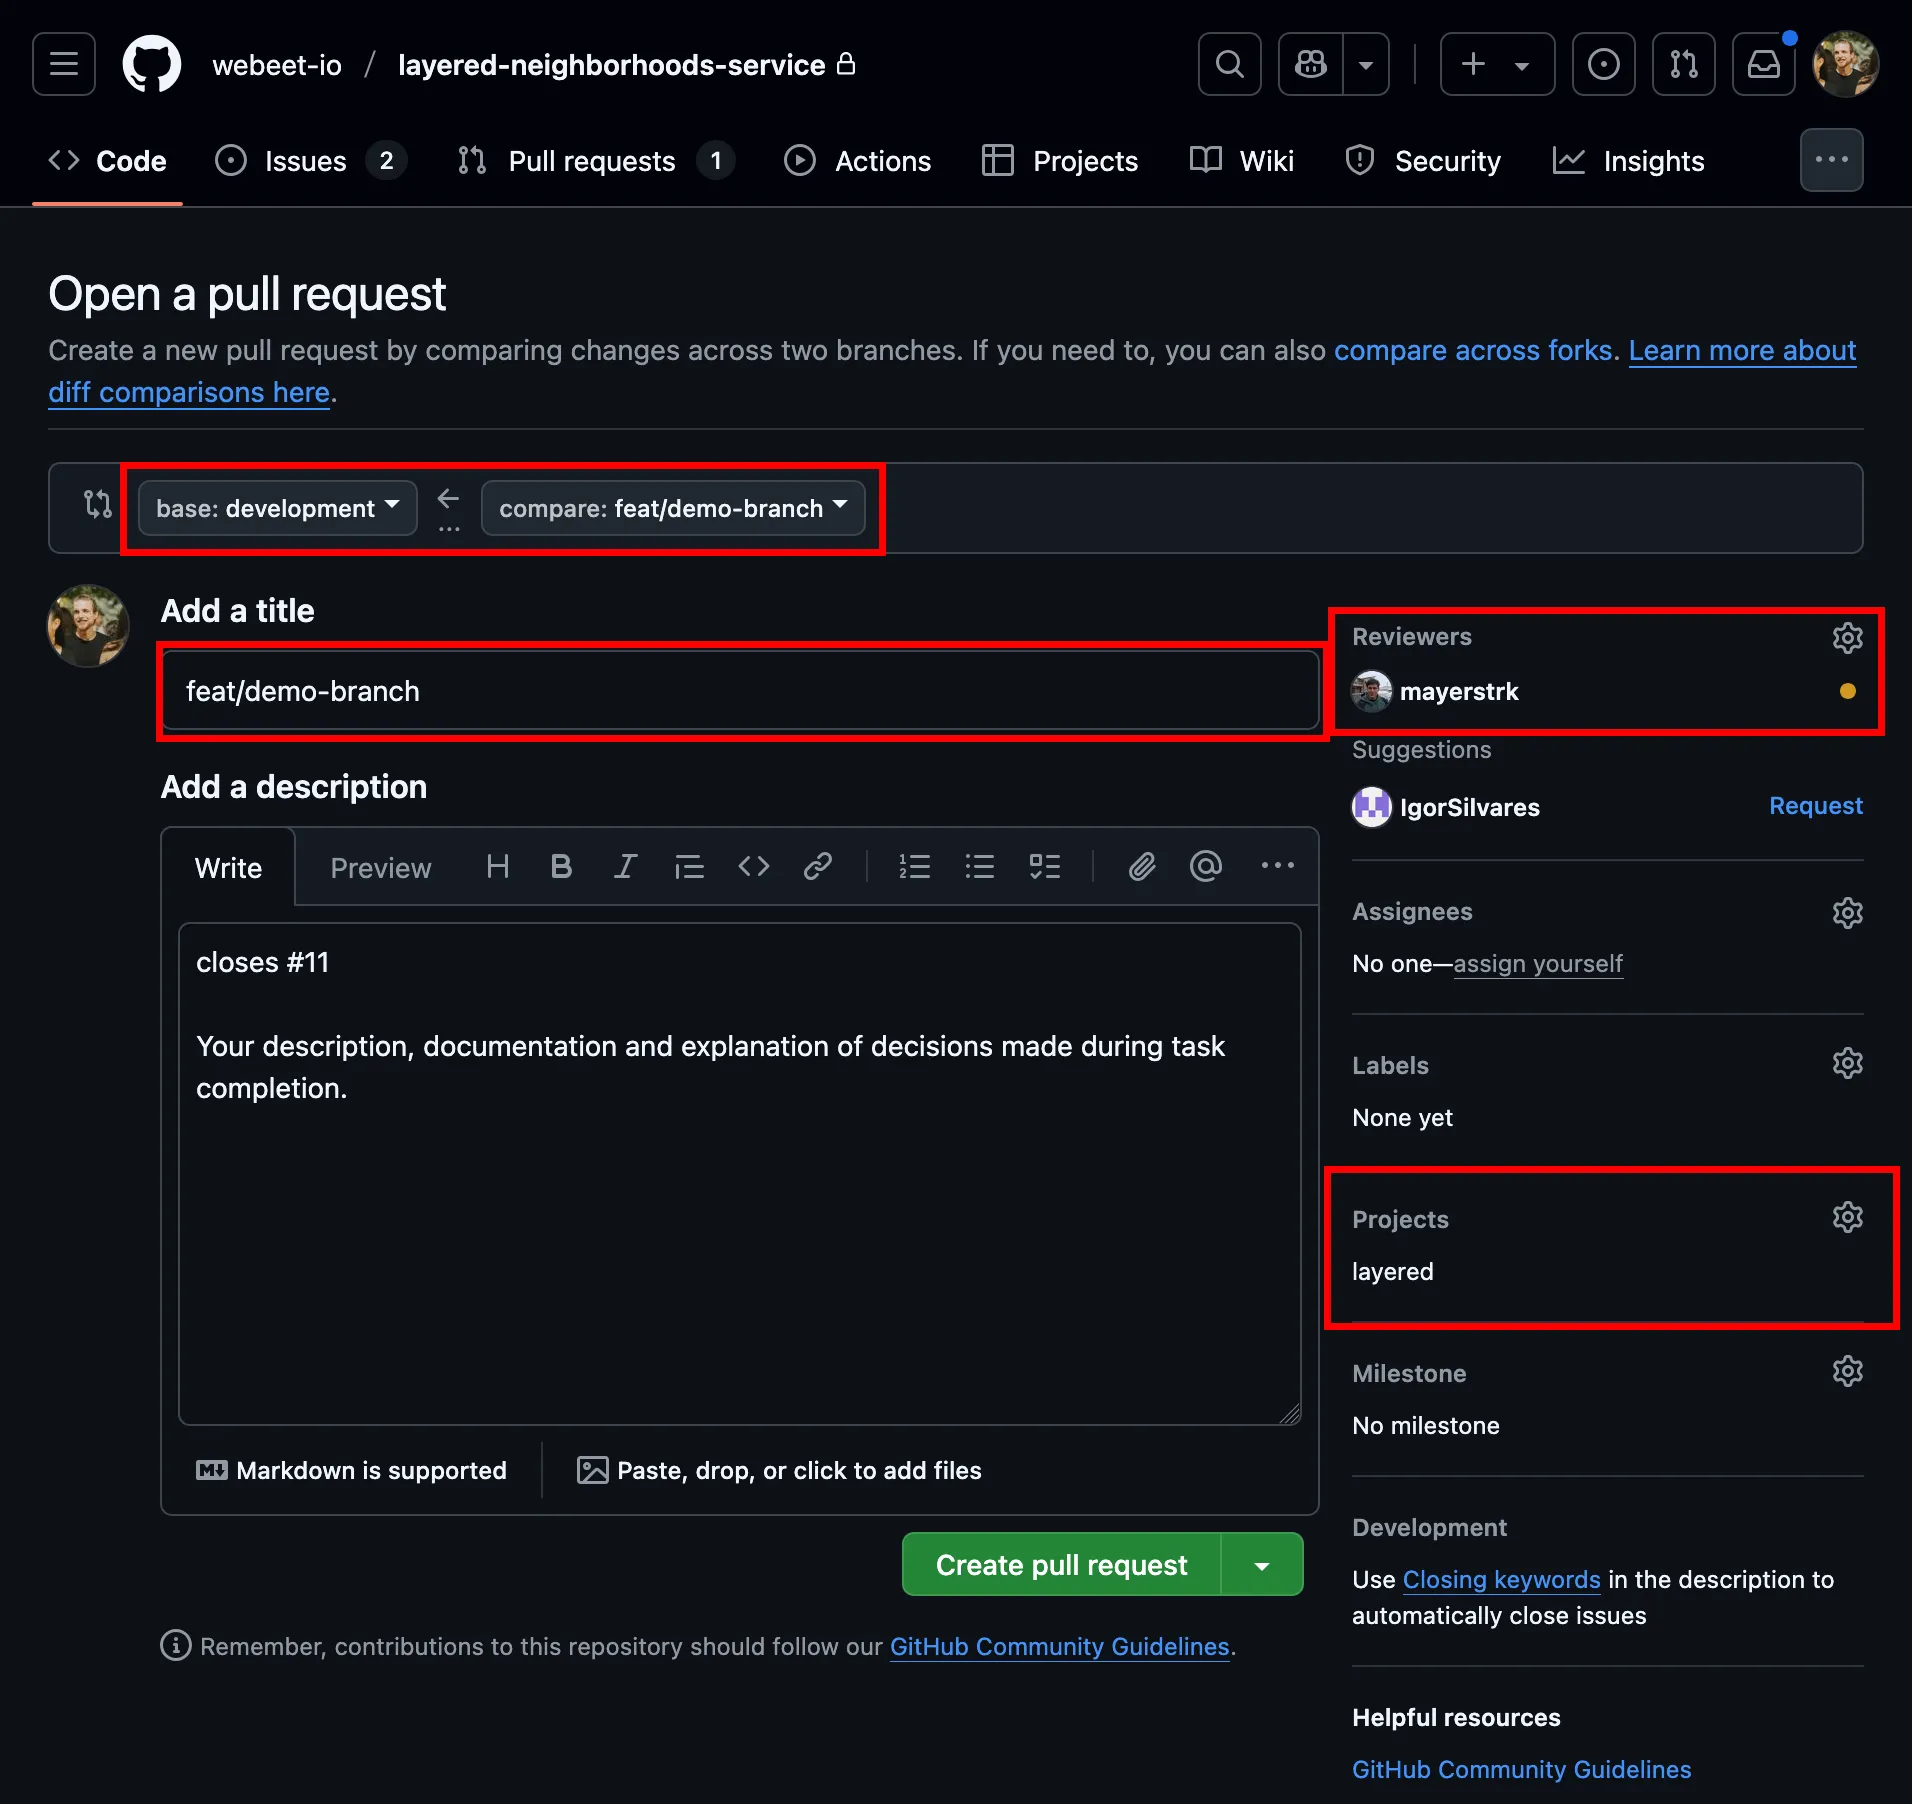Add a bulleted list to the description
The image size is (1912, 1804).
979,866
